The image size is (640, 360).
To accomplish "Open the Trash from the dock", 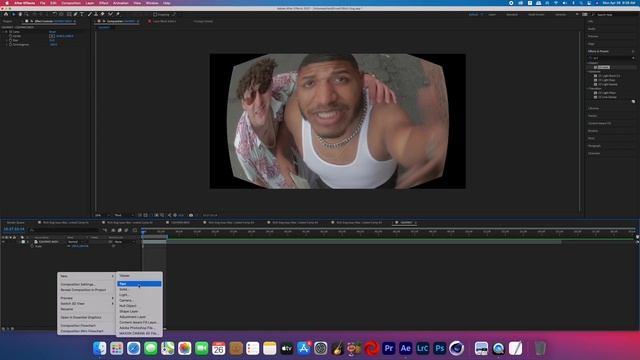I will point(540,348).
